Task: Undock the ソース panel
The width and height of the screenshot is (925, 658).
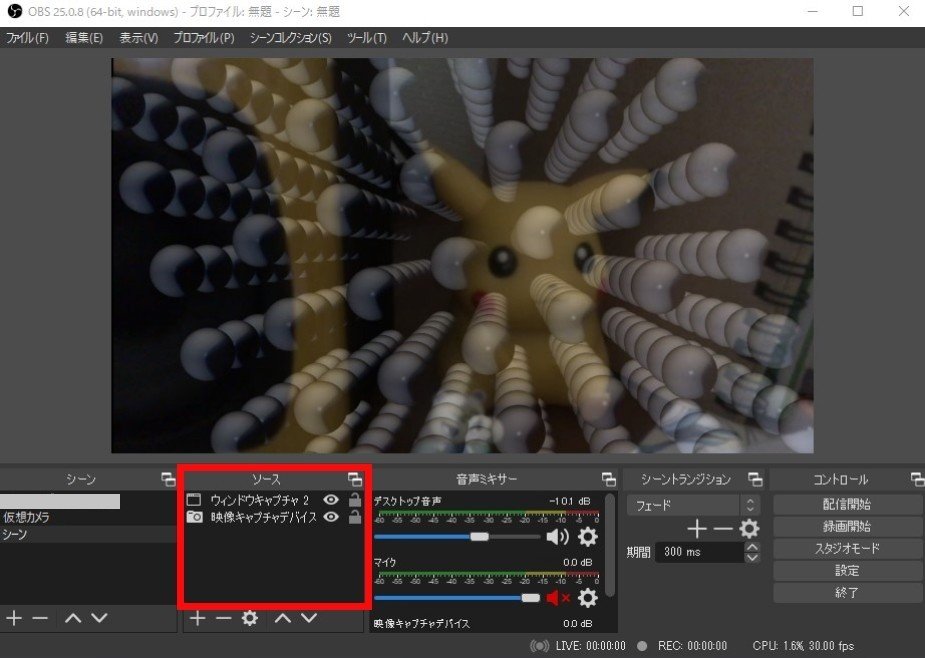Action: click(x=355, y=479)
